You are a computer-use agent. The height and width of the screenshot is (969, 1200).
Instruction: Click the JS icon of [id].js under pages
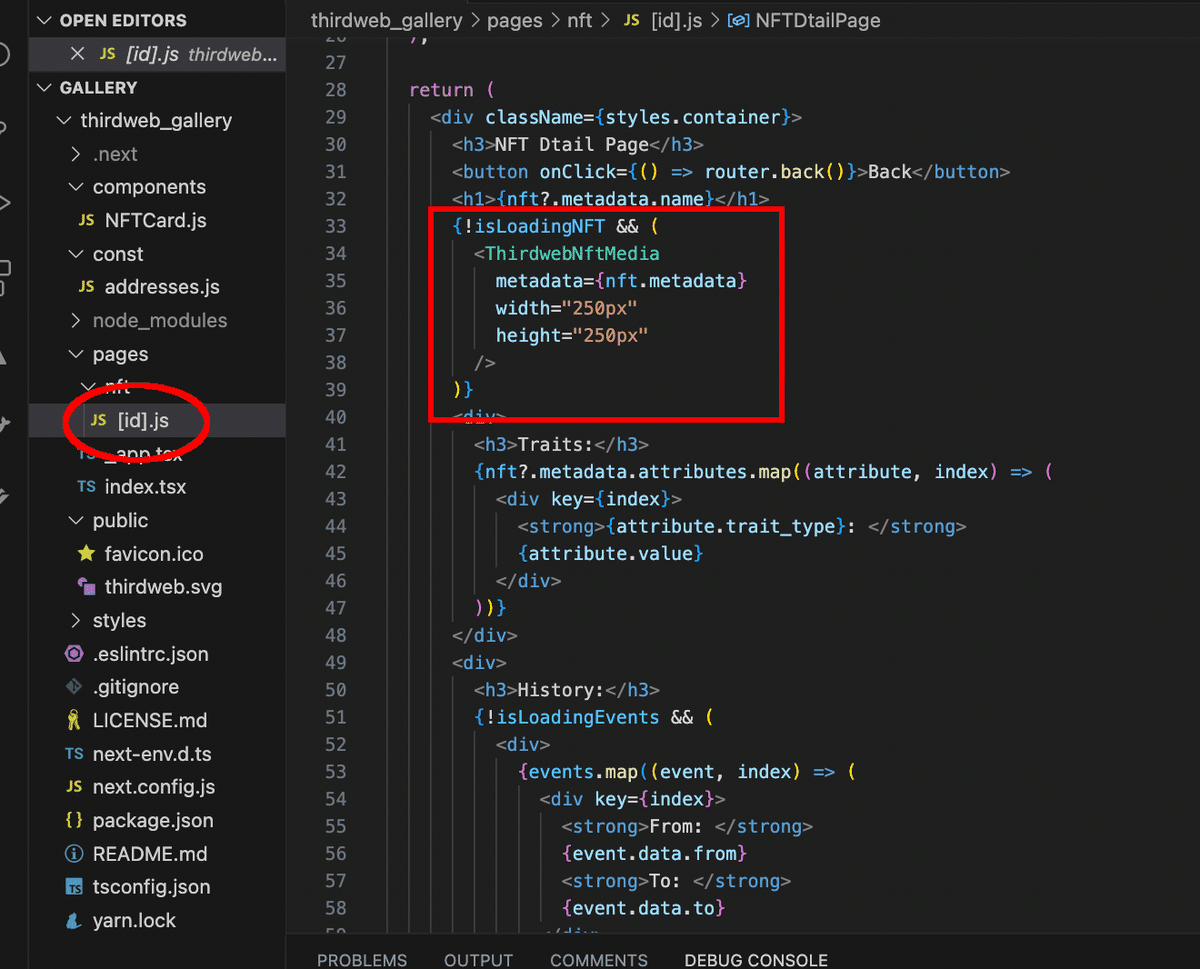coord(98,421)
